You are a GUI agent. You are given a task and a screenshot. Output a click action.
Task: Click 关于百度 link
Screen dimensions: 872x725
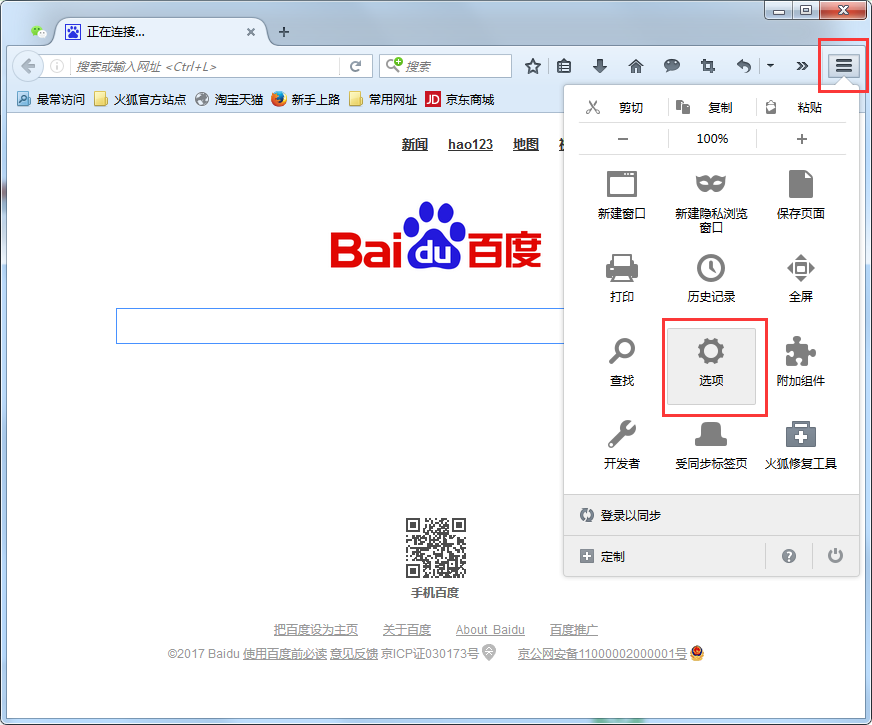(x=407, y=630)
